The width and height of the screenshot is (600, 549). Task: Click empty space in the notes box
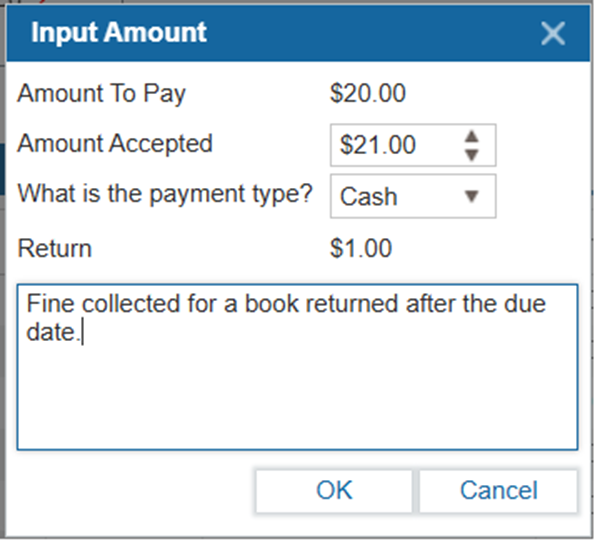296,400
